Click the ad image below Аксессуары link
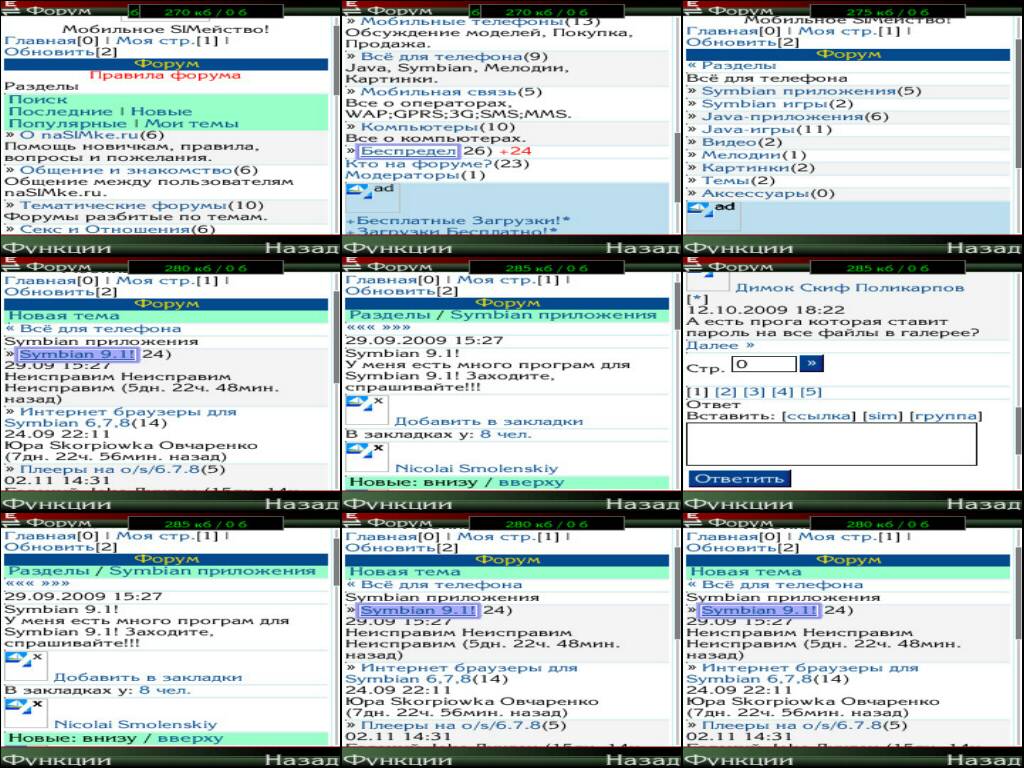The image size is (1024, 768). point(701,209)
